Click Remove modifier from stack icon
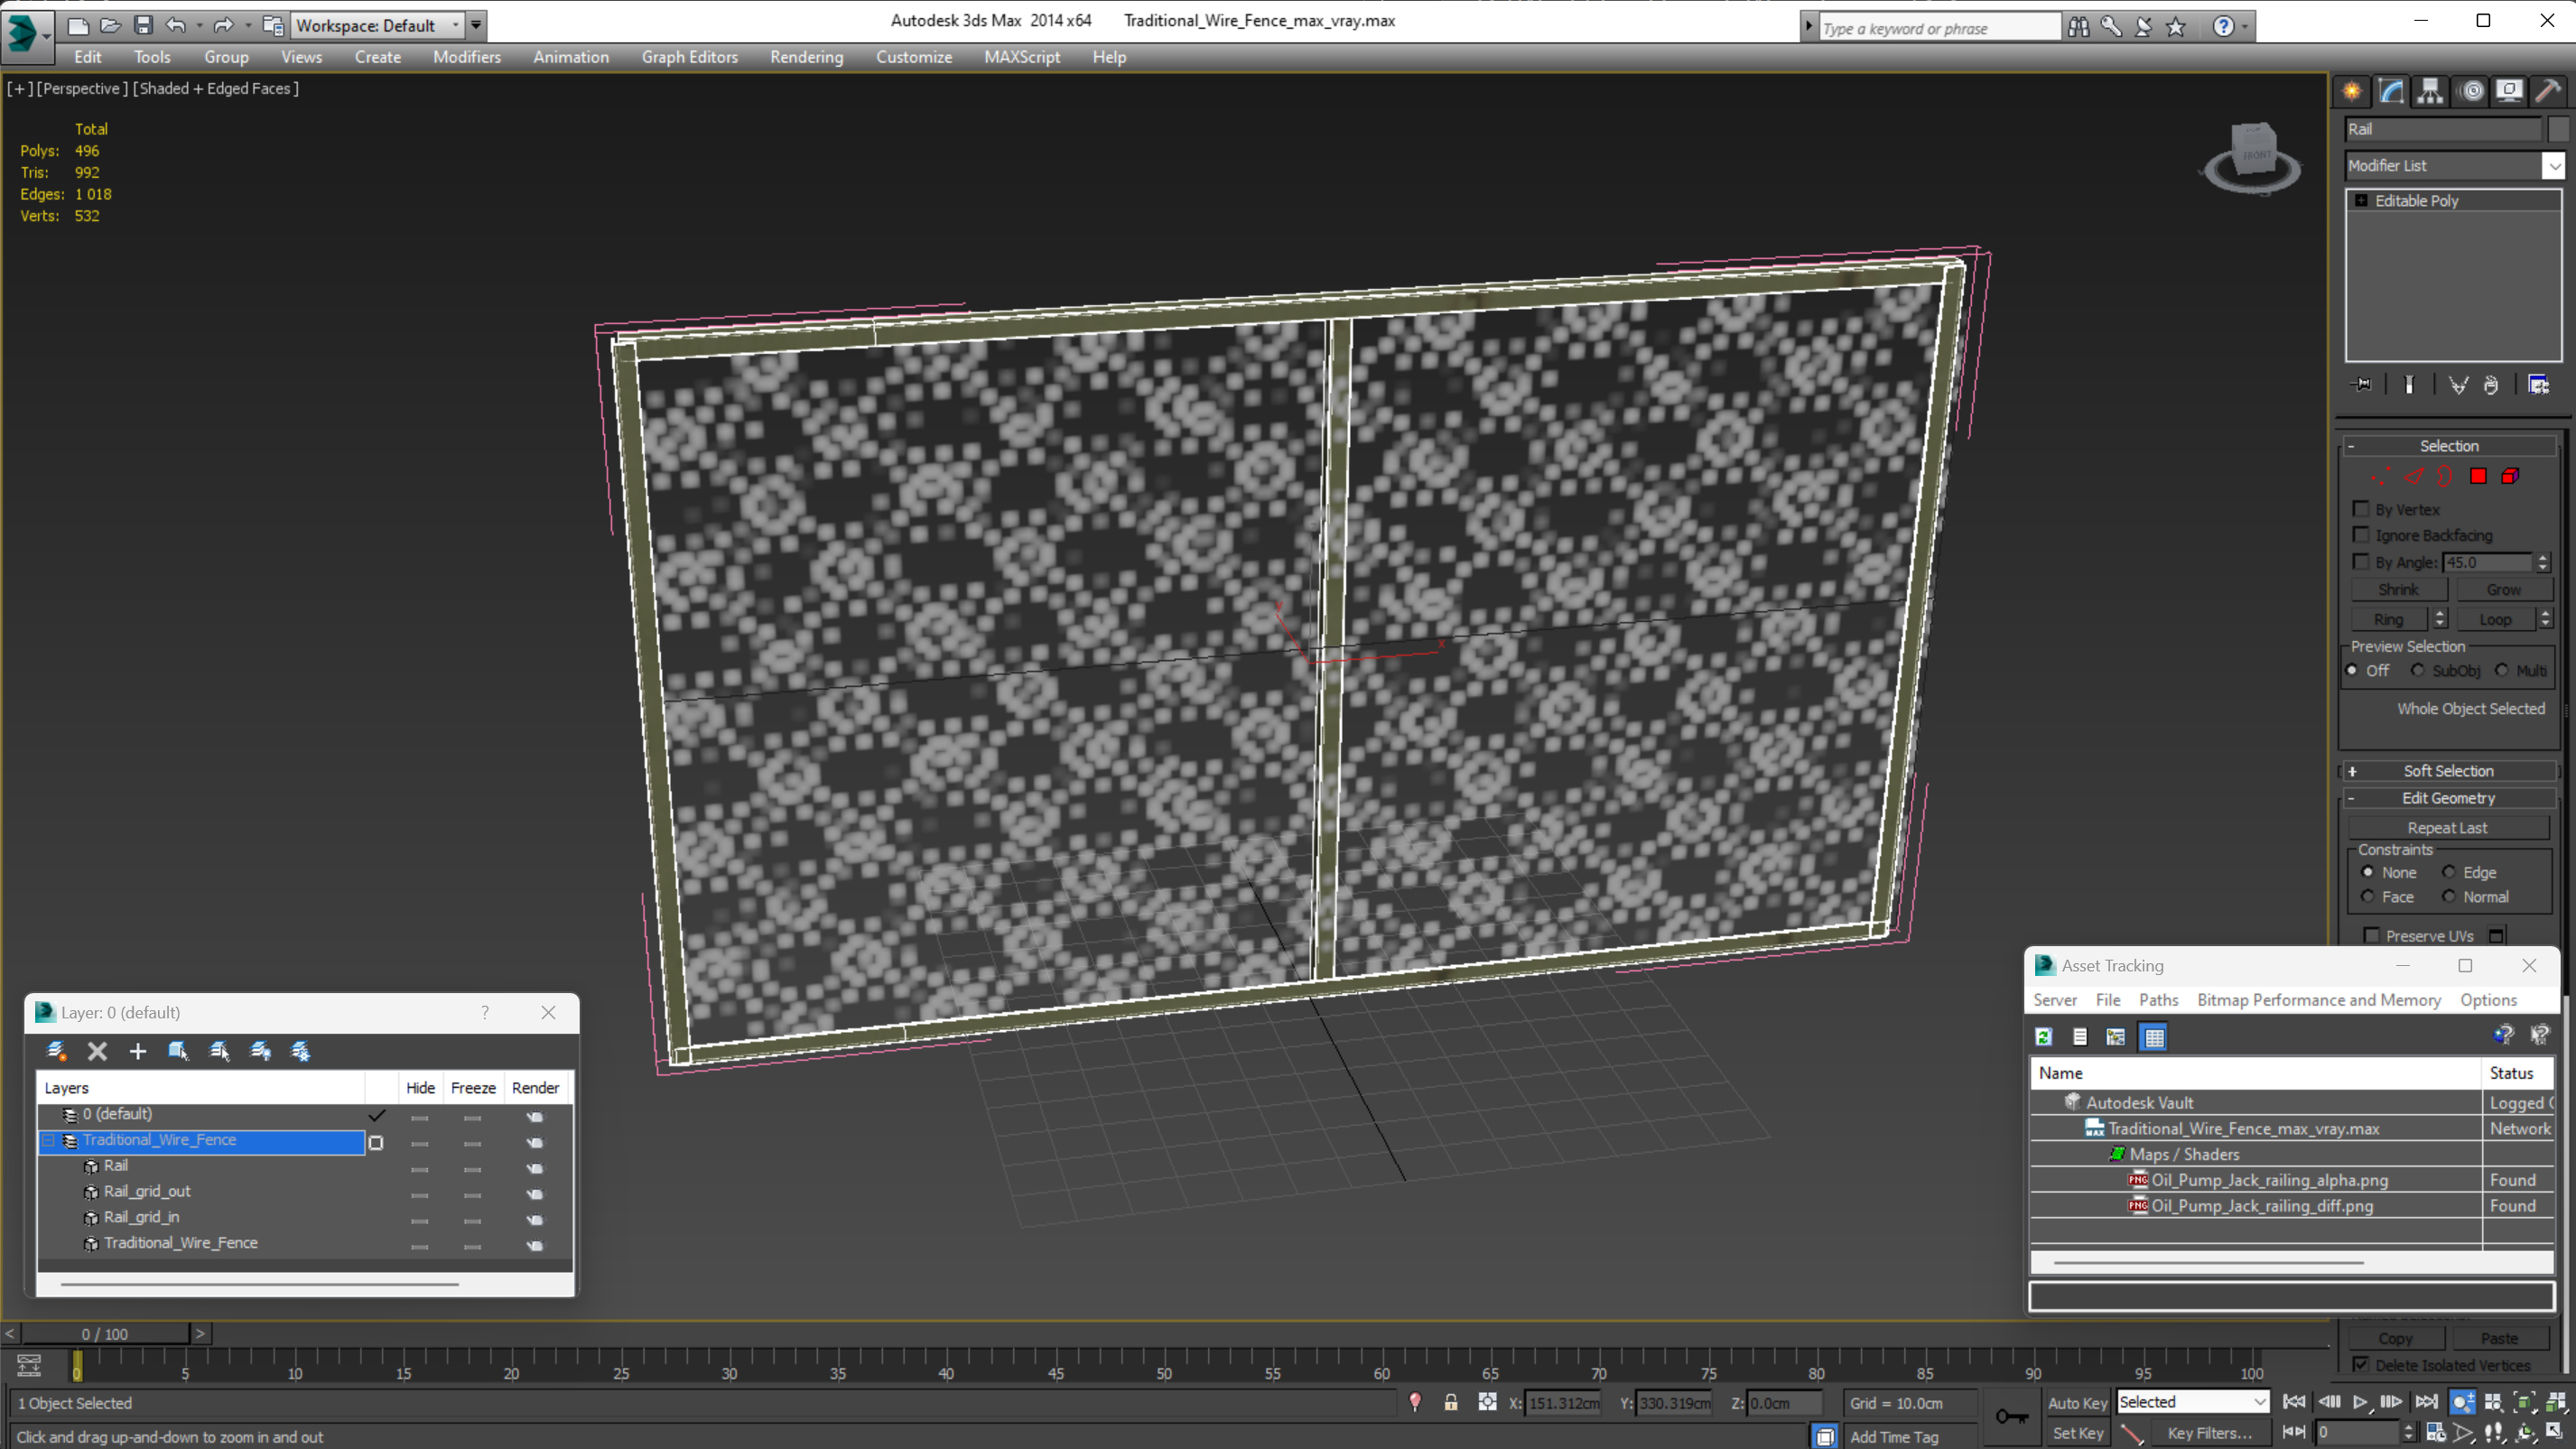Image resolution: width=2576 pixels, height=1449 pixels. point(2491,385)
